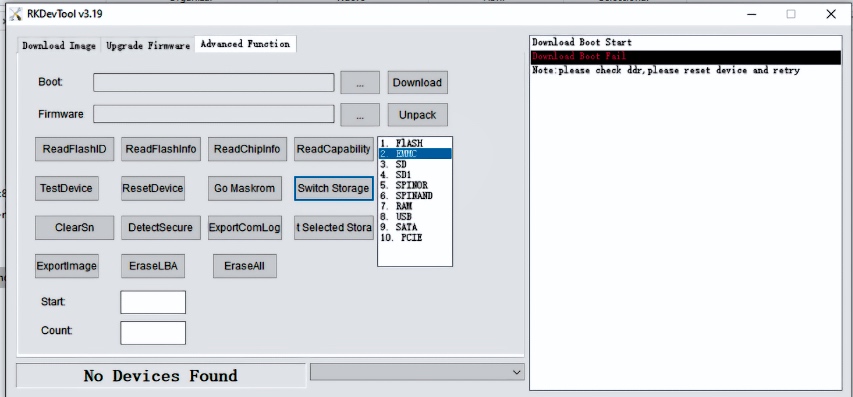Click the Get Selected Storage button
Image resolution: width=853 pixels, height=397 pixels.
(x=333, y=227)
